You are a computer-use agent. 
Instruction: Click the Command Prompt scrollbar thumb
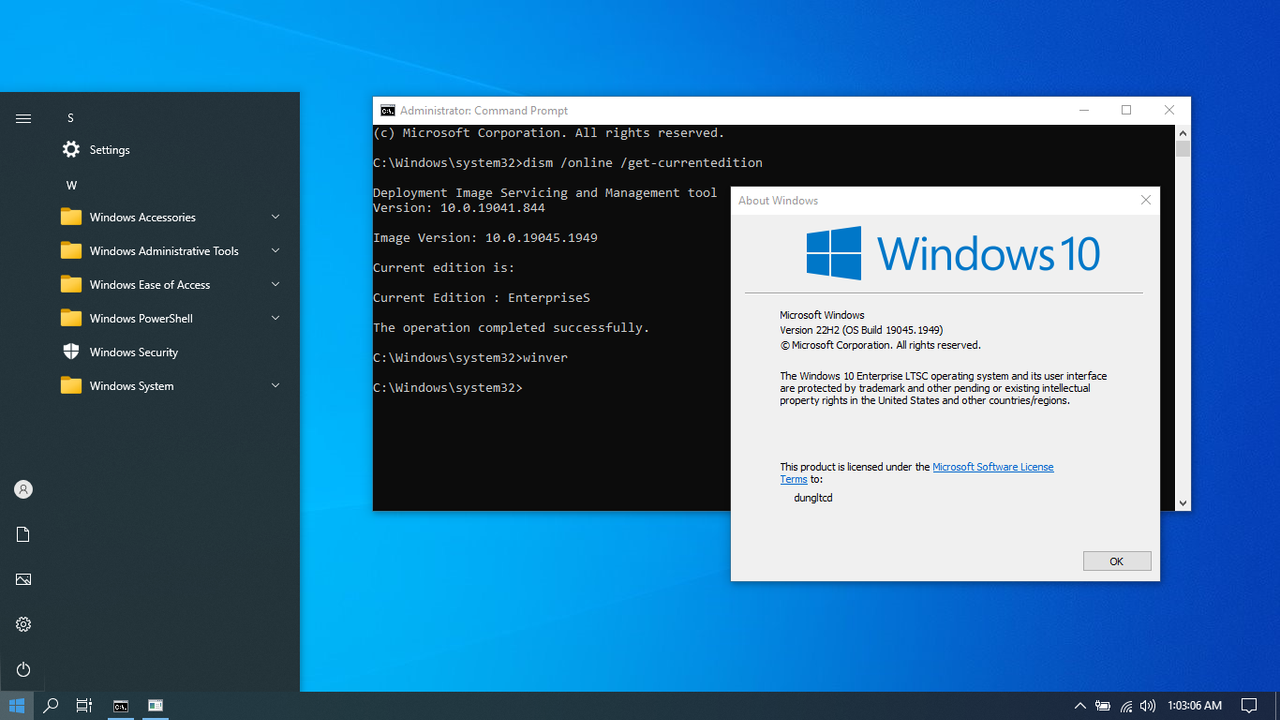tap(1183, 149)
